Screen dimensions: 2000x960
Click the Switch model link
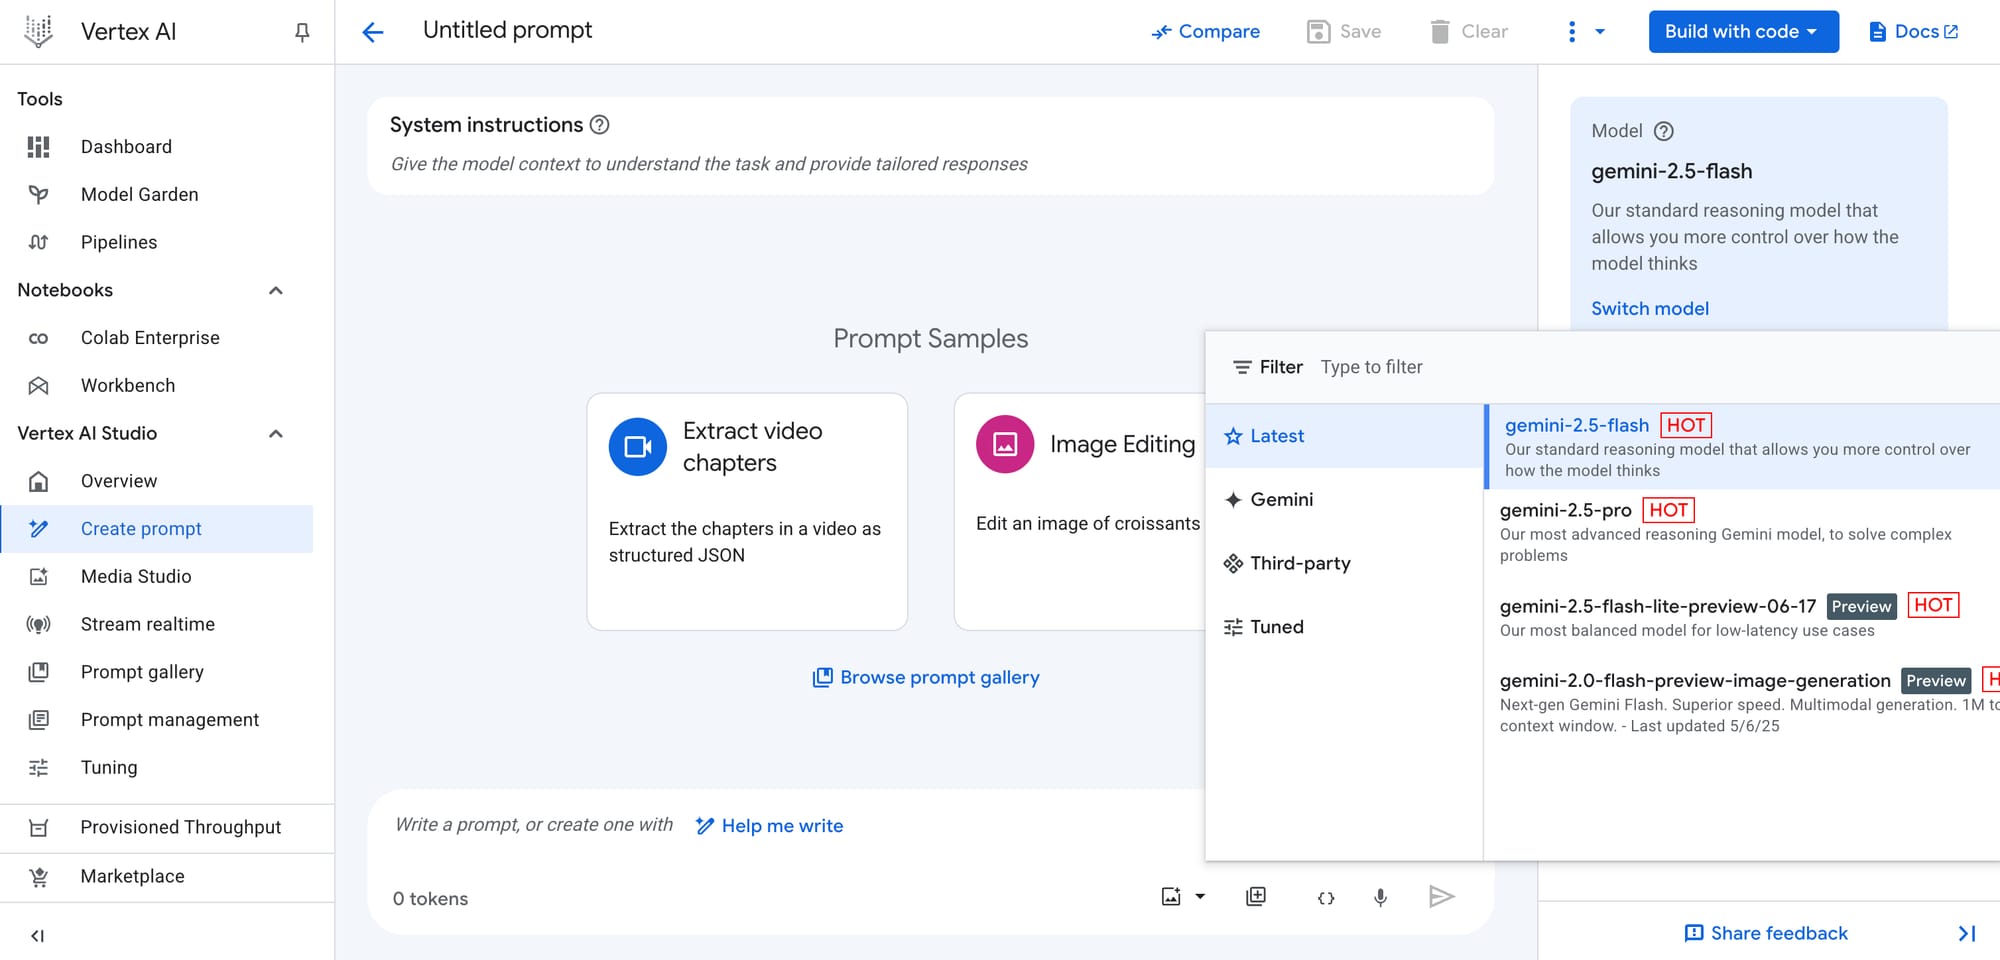click(1650, 309)
